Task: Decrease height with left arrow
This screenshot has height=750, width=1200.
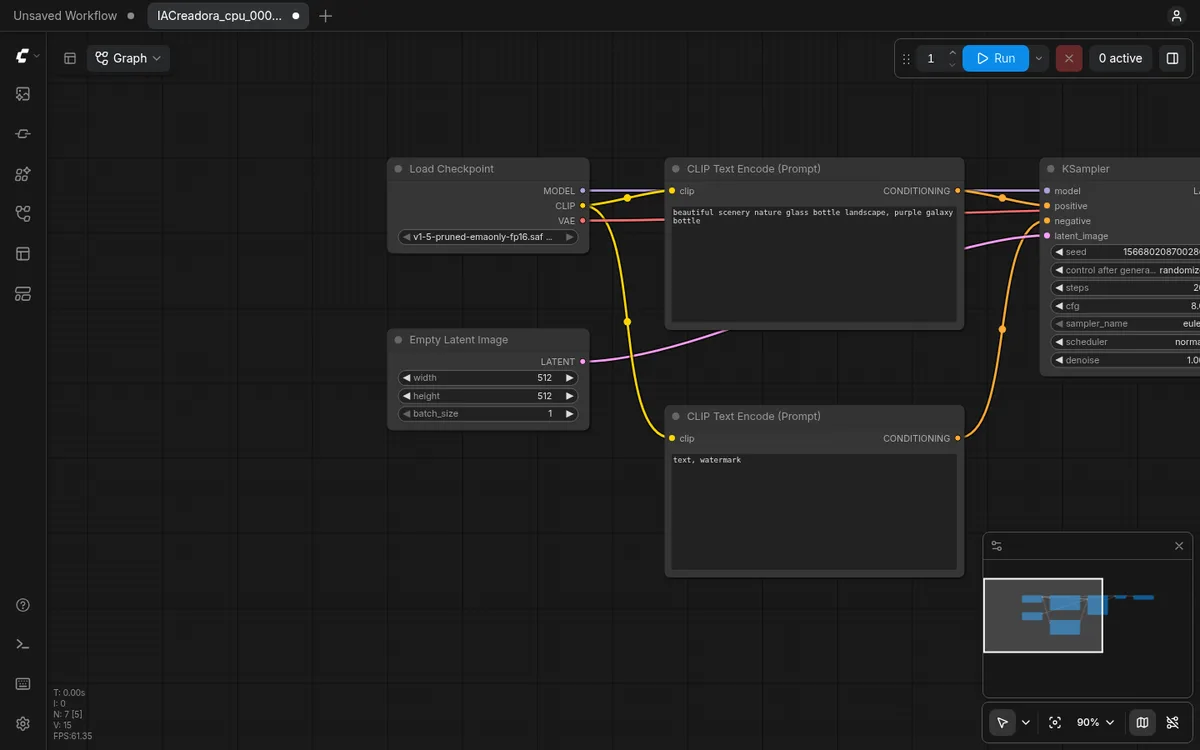Action: coord(407,396)
